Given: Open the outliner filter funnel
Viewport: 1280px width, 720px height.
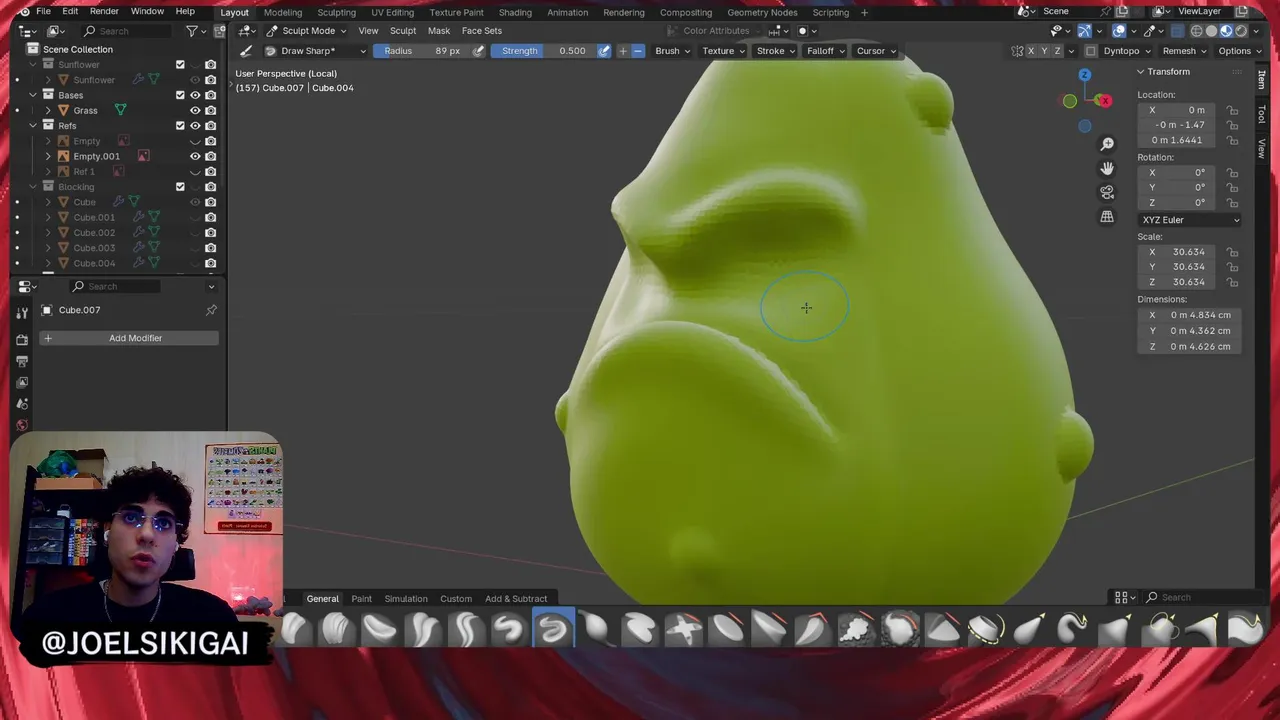Looking at the screenshot, I should (192, 31).
